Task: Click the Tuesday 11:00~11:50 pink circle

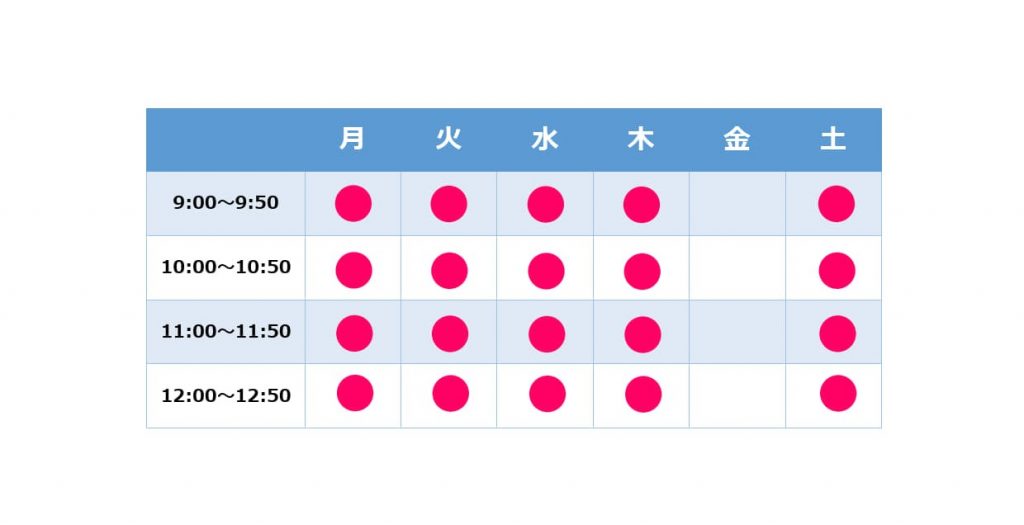Action: (450, 334)
